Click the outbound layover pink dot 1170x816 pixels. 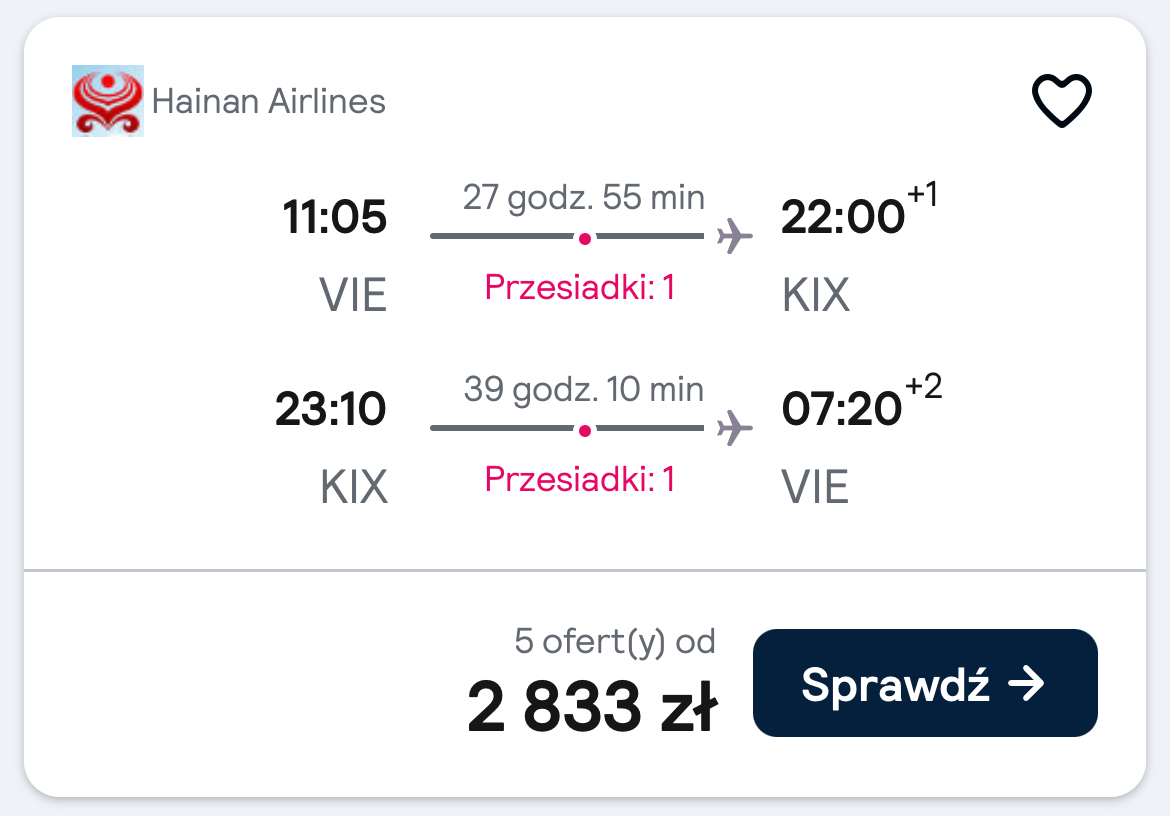point(585,239)
